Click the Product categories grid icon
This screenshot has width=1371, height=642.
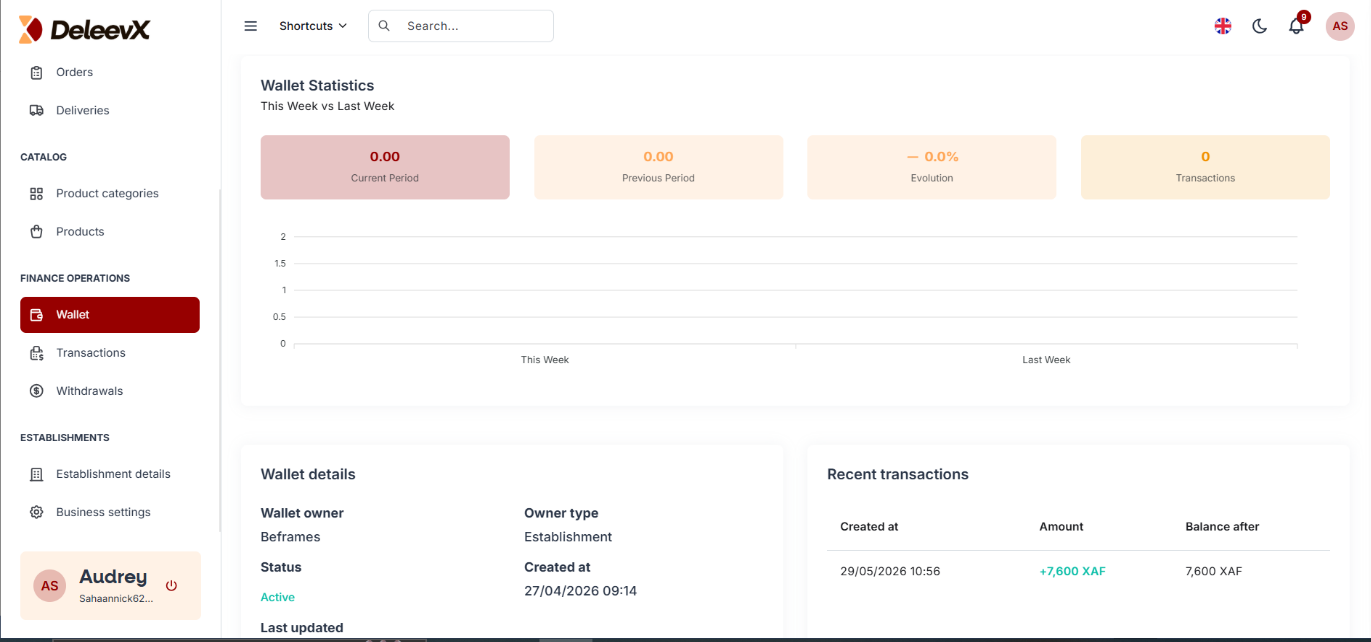coord(37,193)
